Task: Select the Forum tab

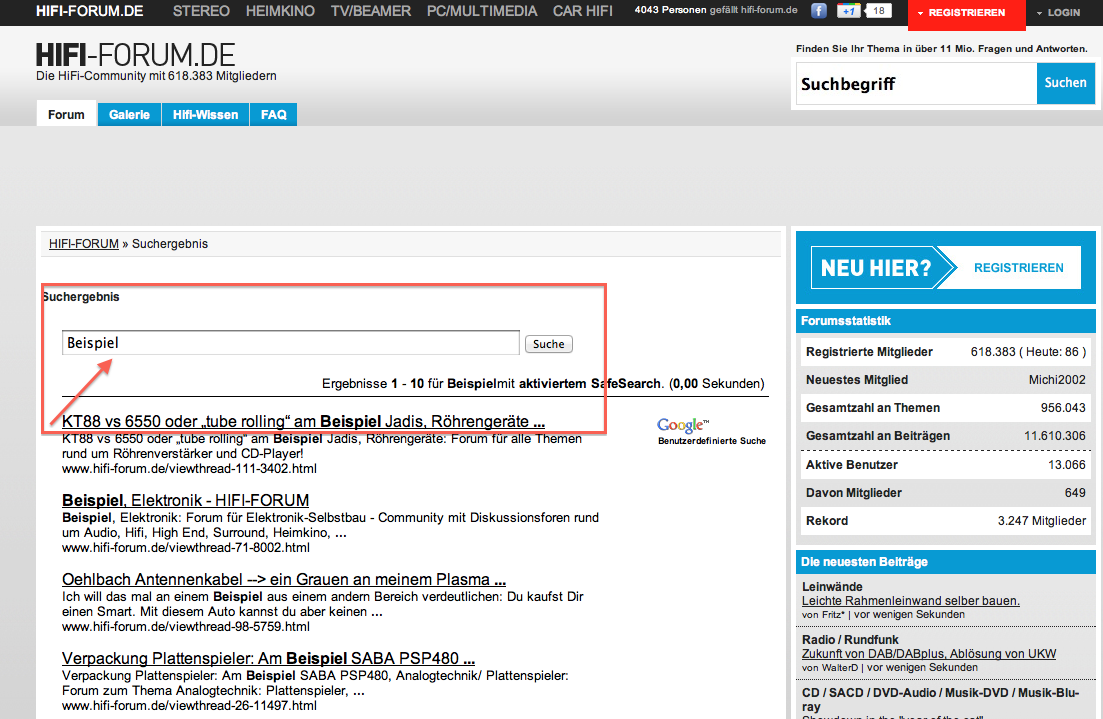Action: pyautogui.click(x=66, y=115)
